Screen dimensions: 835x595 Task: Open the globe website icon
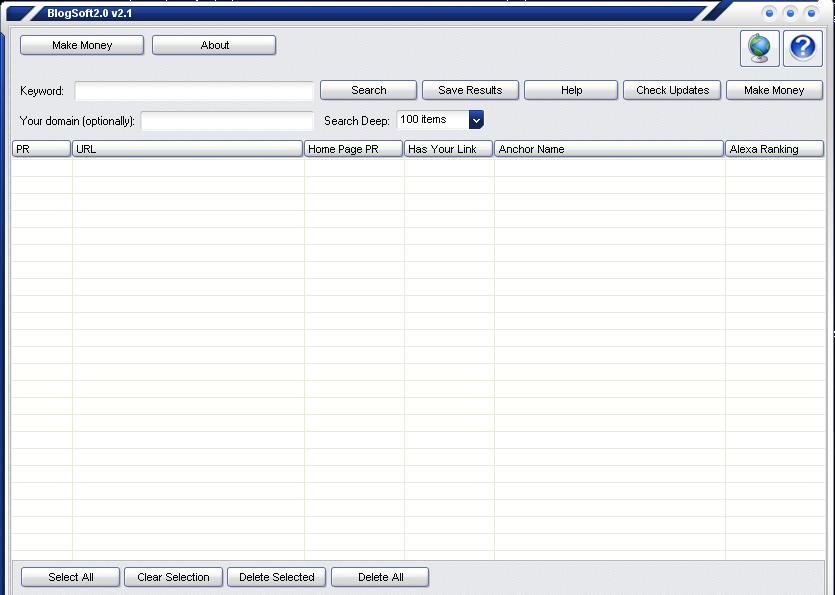pyautogui.click(x=759, y=48)
